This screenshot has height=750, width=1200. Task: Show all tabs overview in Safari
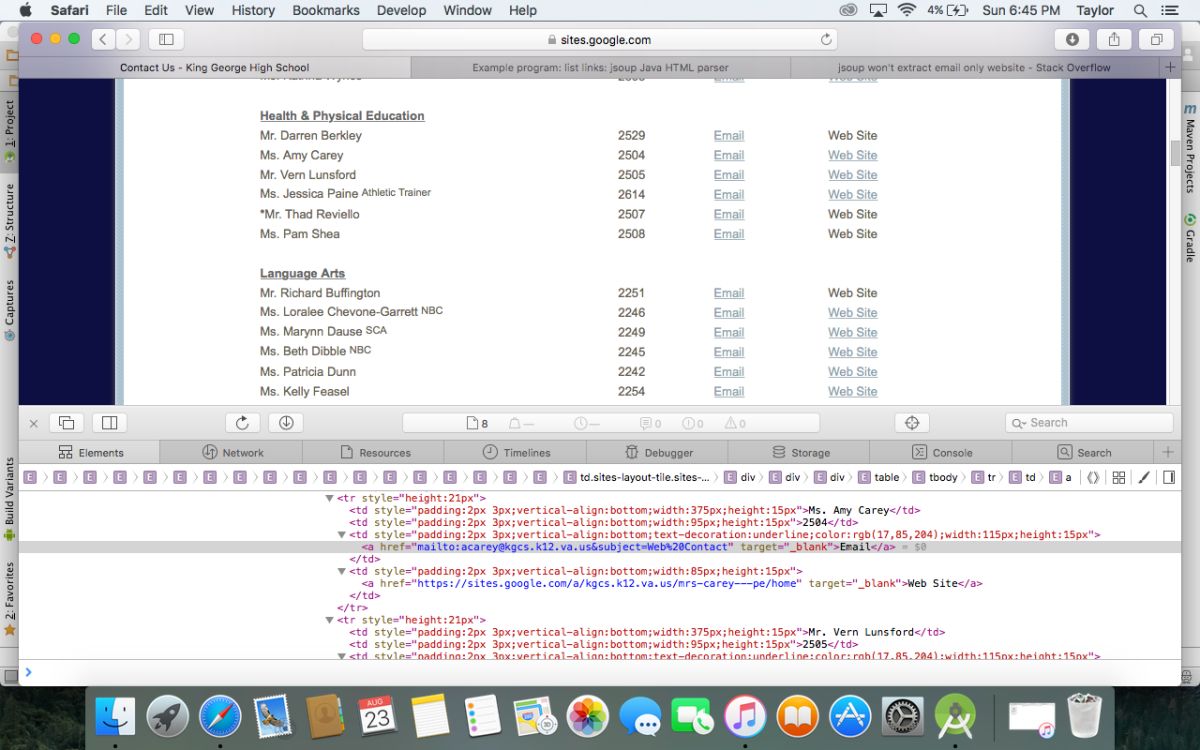coord(1156,40)
